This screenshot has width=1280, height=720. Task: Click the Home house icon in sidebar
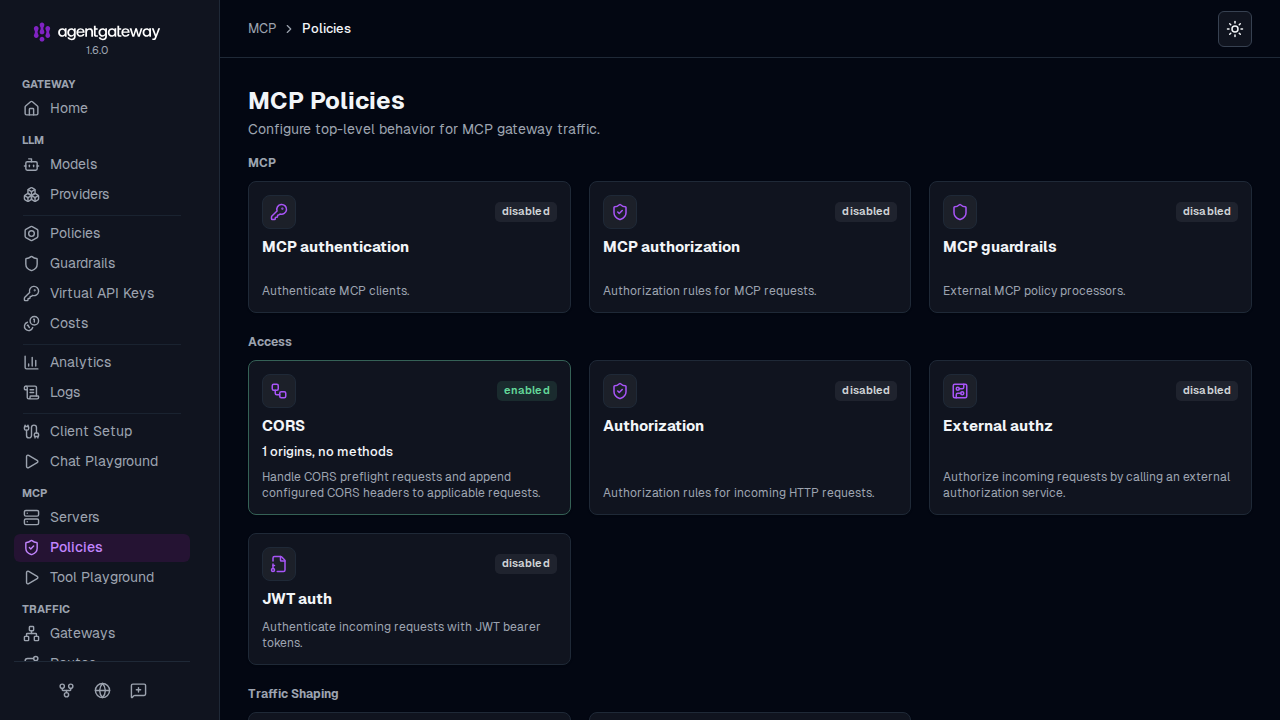[x=32, y=108]
